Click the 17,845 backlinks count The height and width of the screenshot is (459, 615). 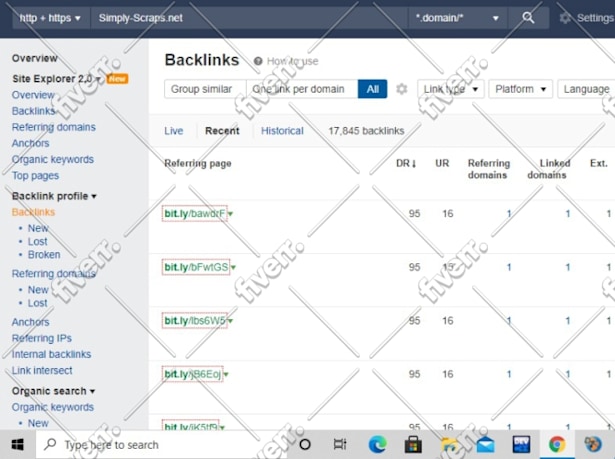[x=366, y=131]
